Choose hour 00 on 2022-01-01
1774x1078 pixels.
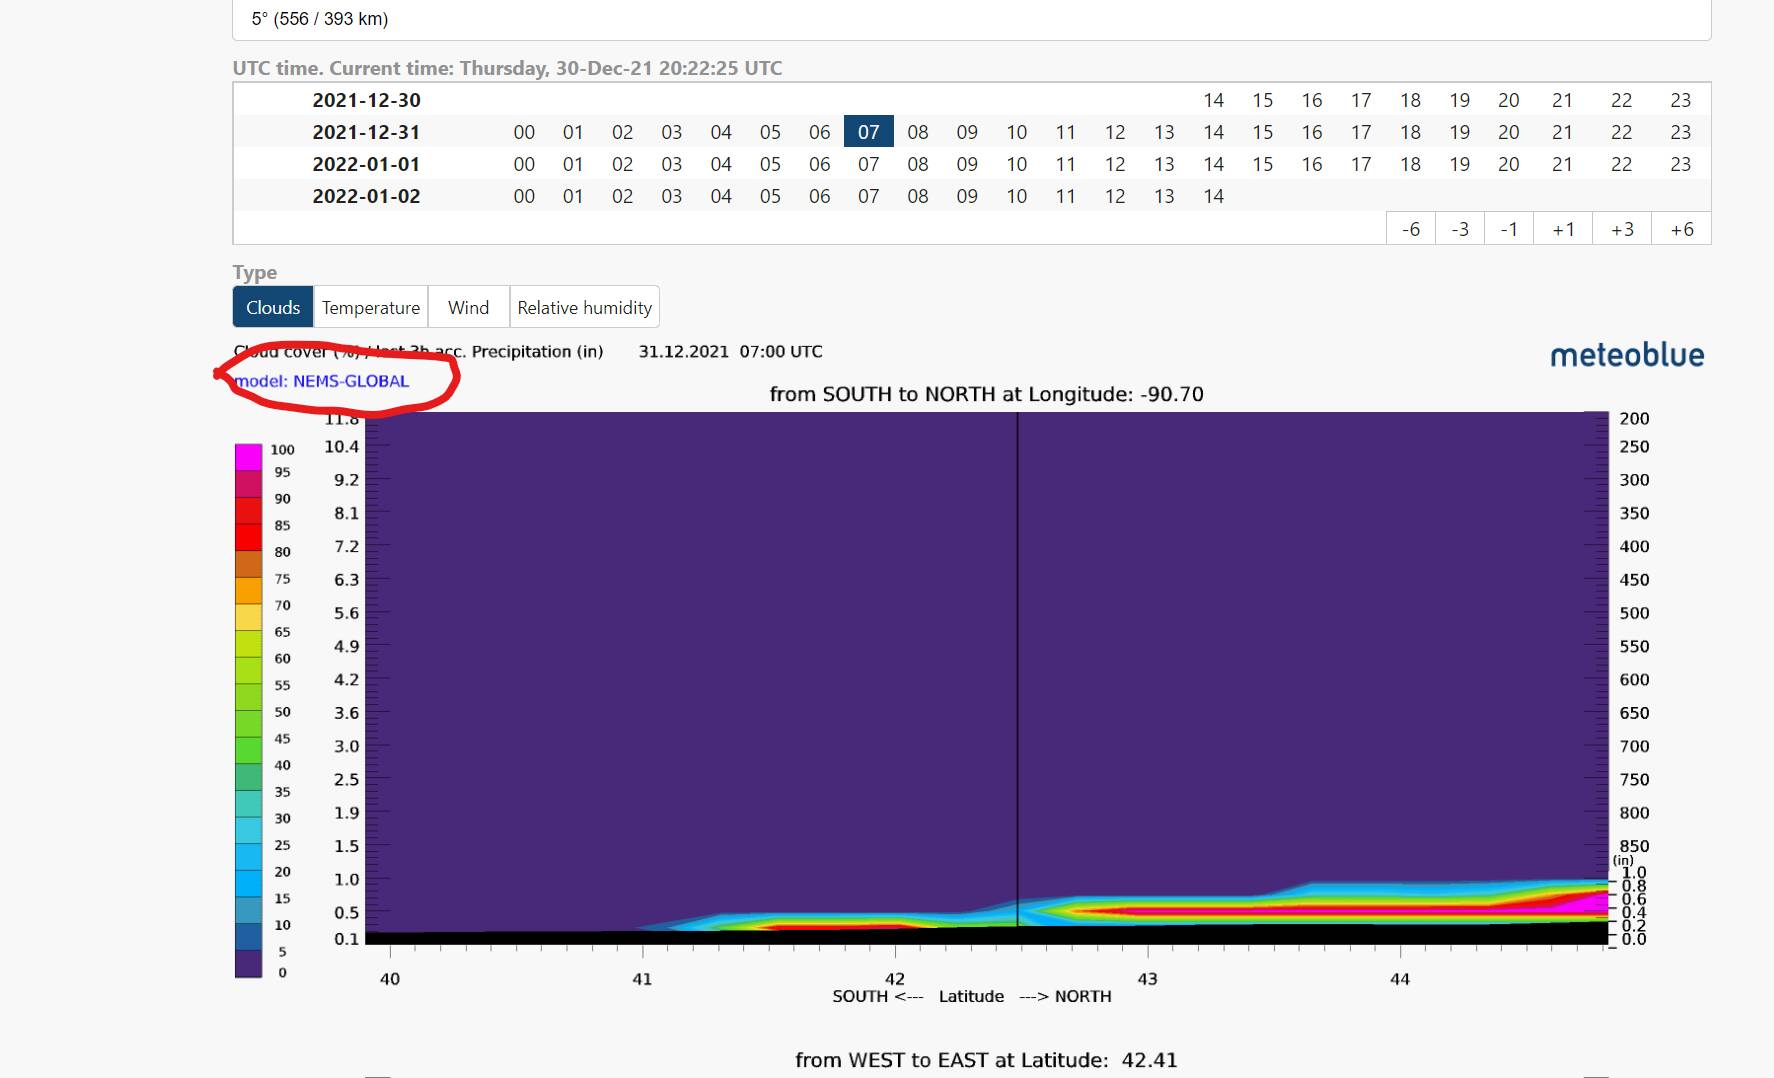point(524,164)
